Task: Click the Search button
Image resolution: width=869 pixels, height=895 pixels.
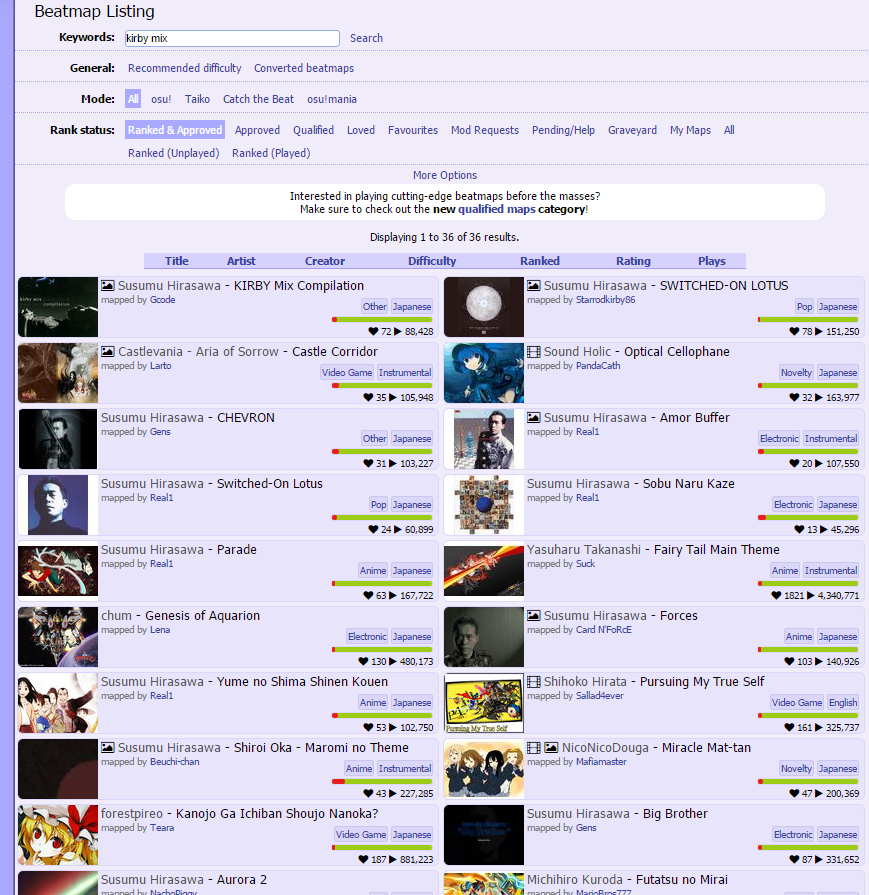Action: (366, 38)
